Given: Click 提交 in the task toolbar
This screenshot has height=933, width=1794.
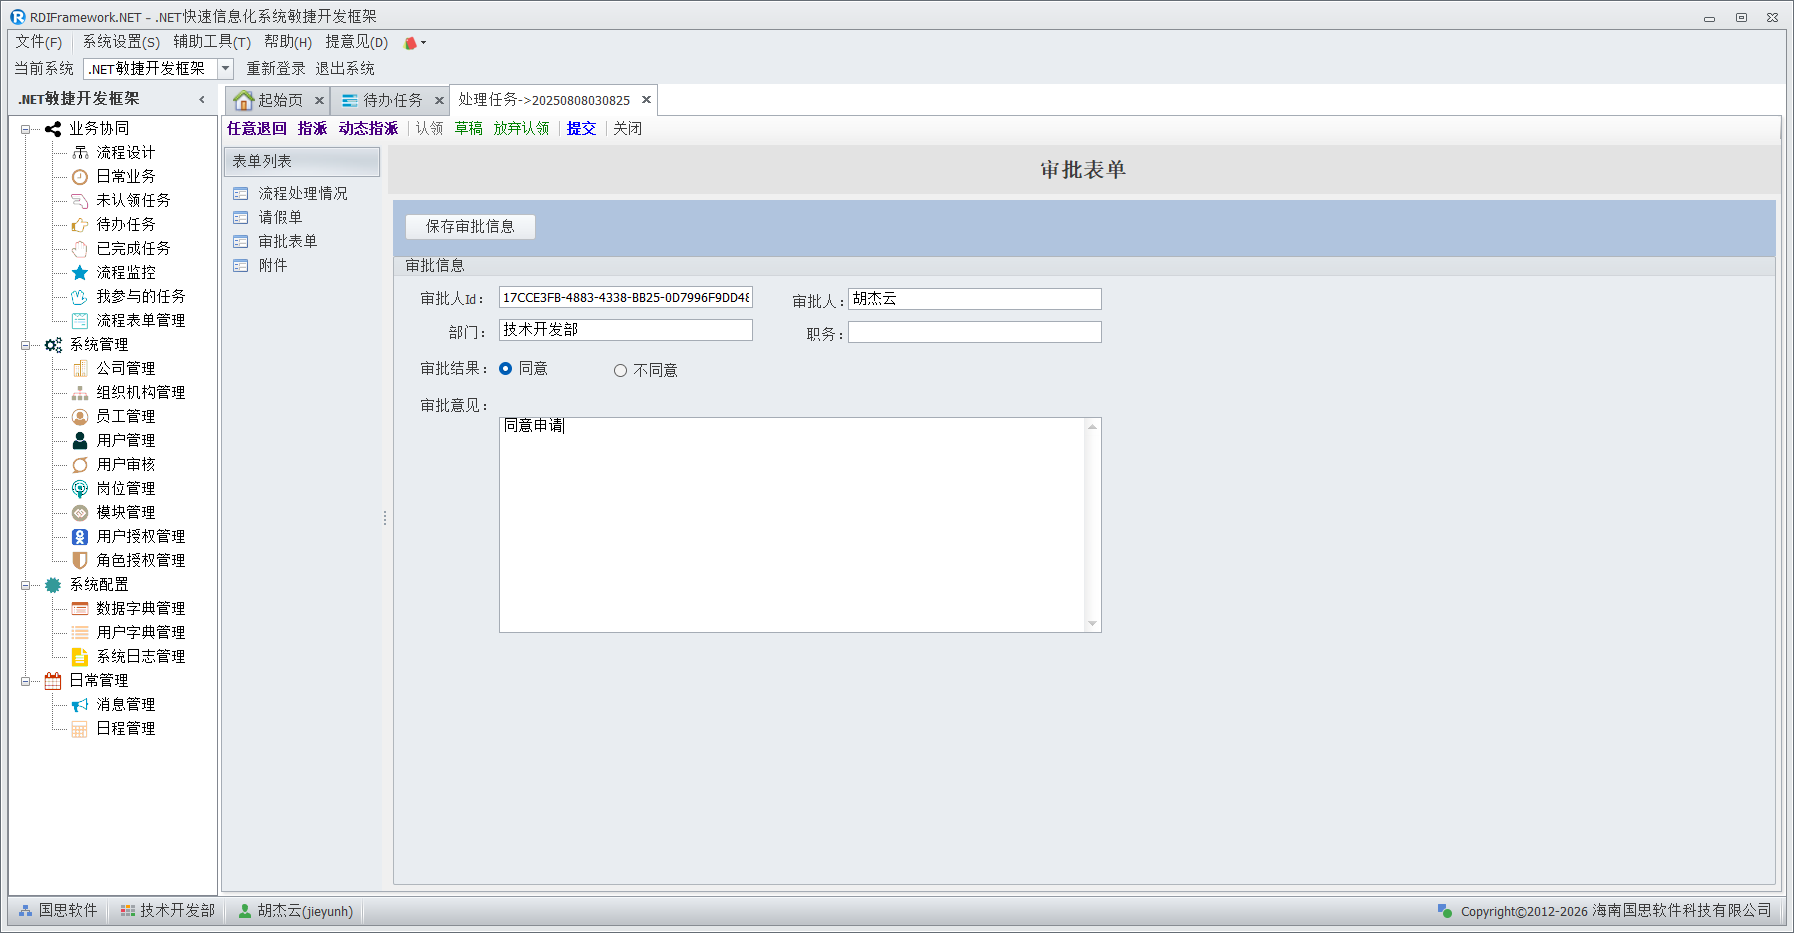Looking at the screenshot, I should (x=581, y=129).
